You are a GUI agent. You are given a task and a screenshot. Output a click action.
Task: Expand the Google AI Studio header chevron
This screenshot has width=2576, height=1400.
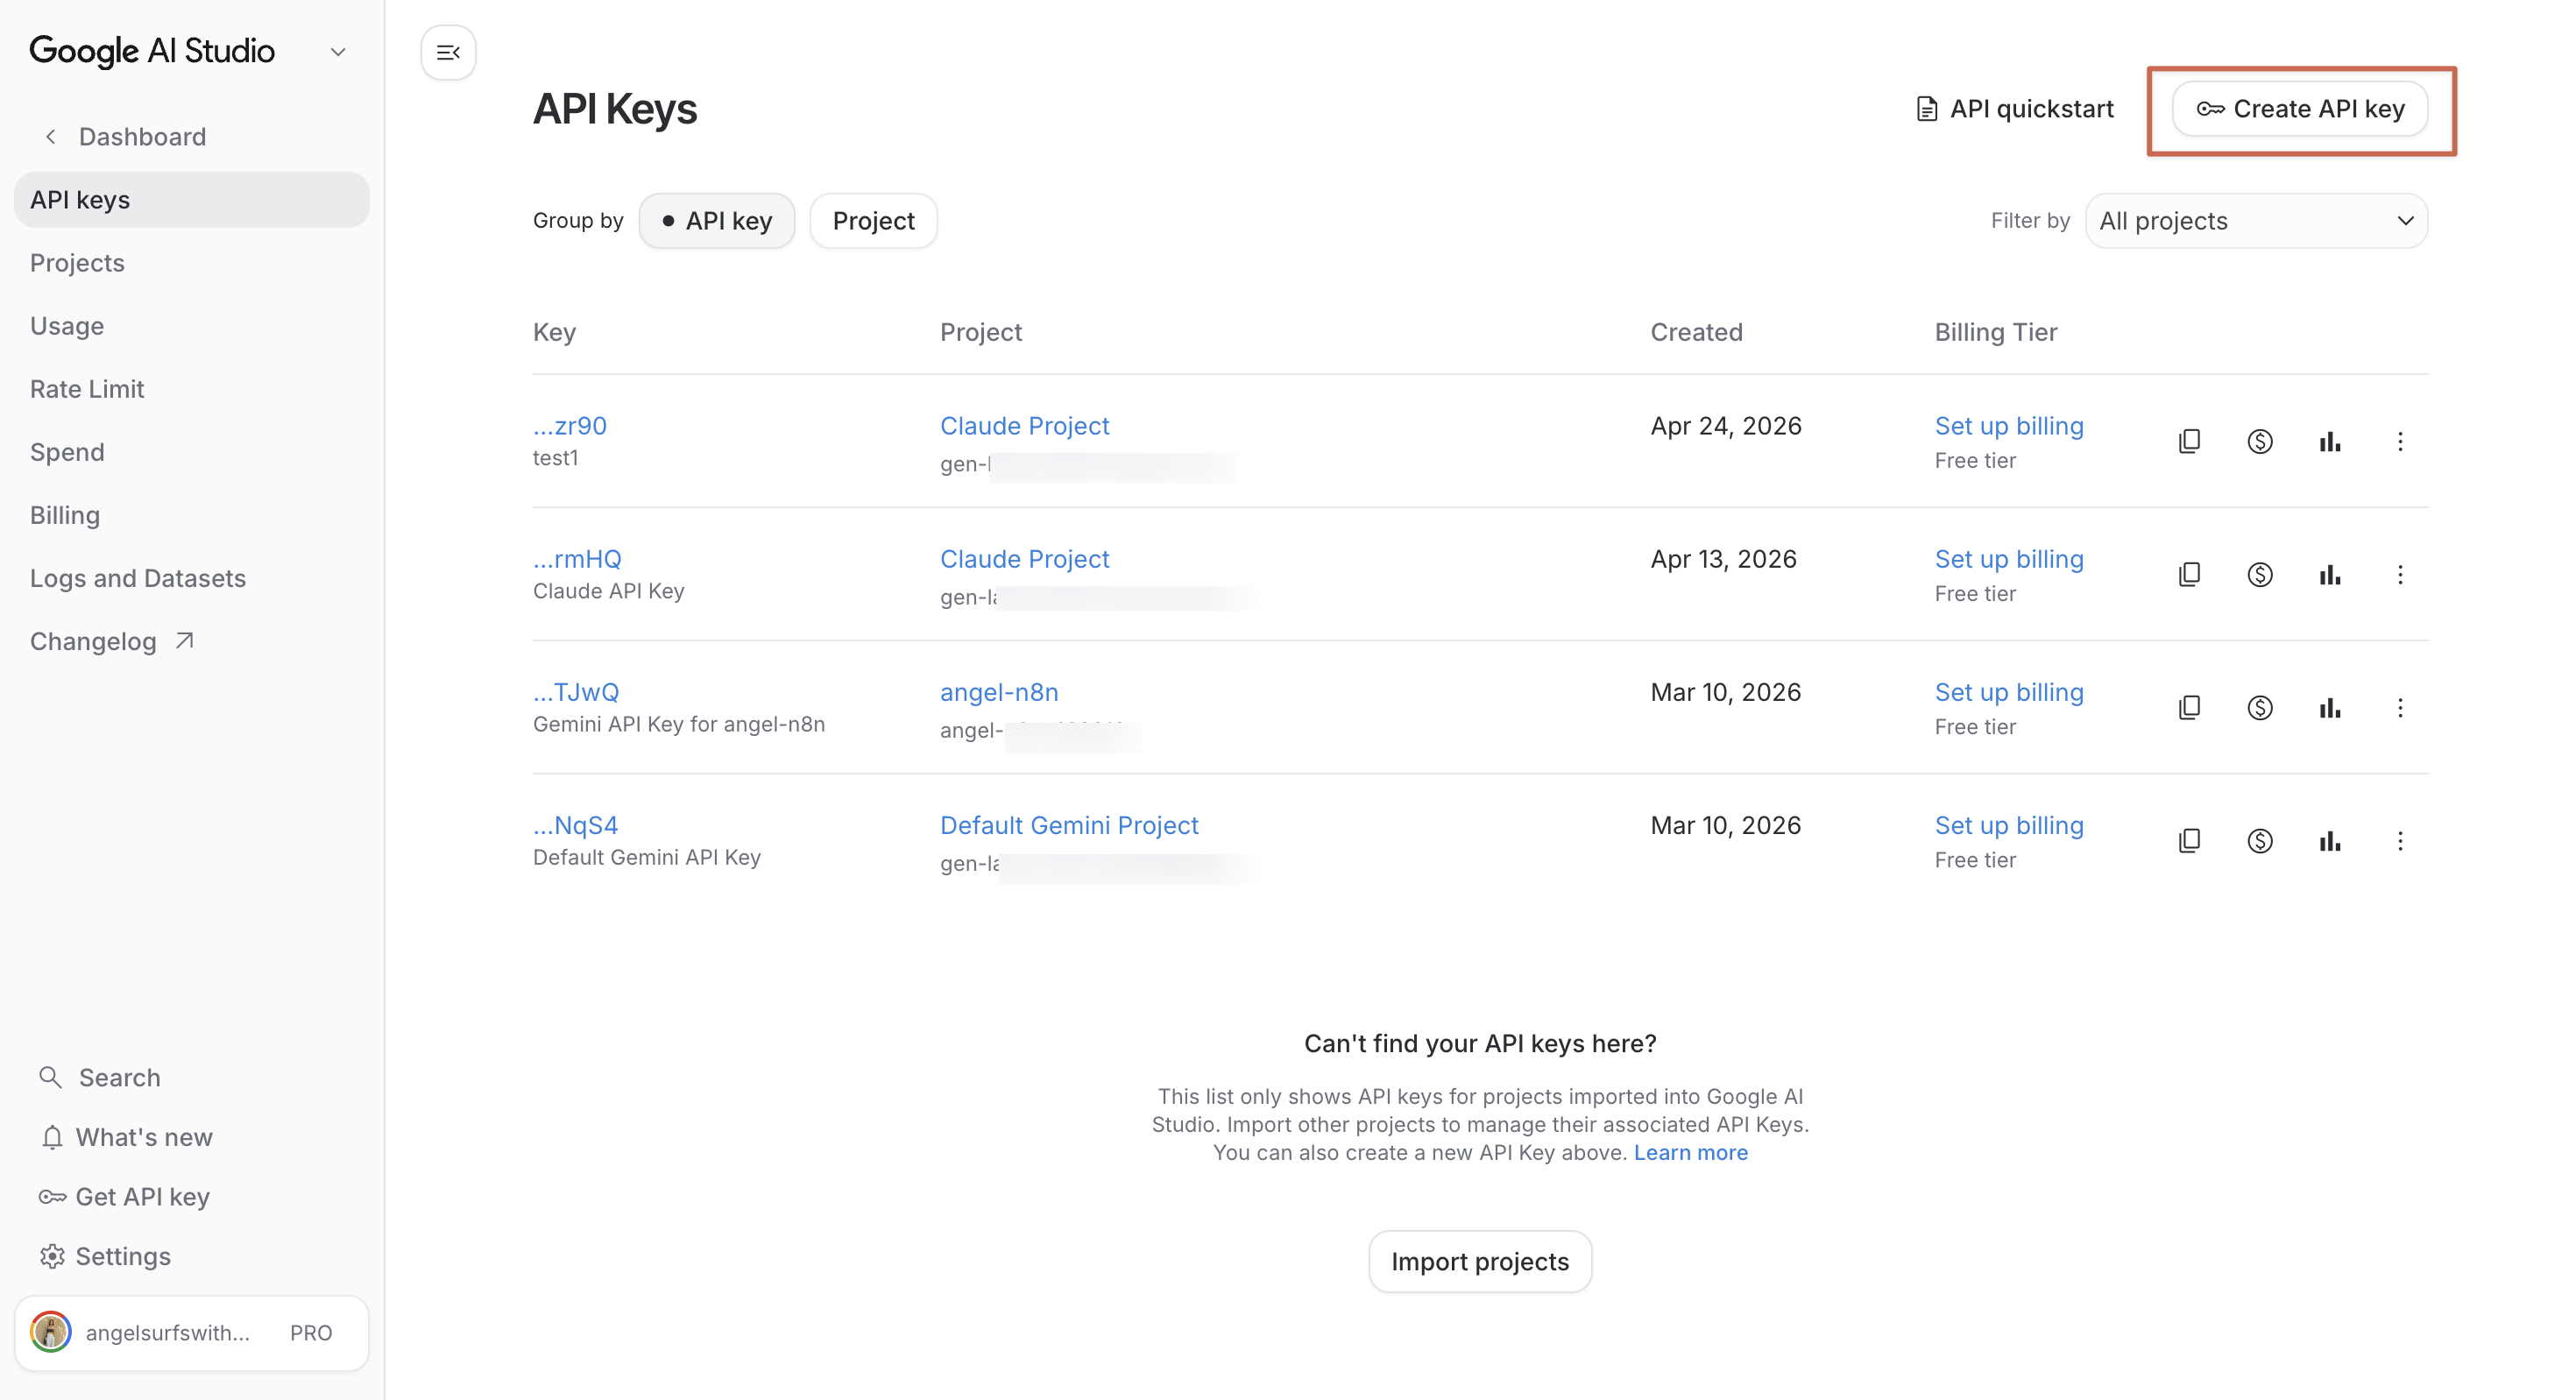click(338, 52)
